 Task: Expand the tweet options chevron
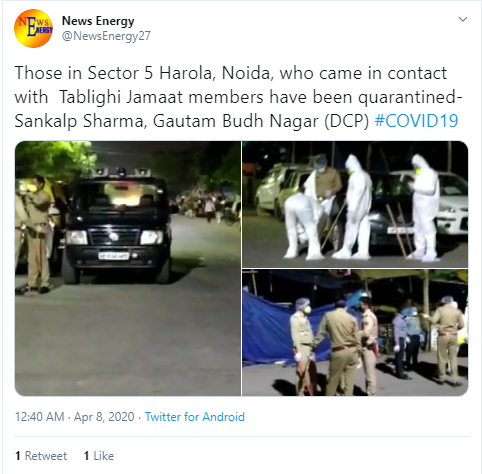coord(463,19)
